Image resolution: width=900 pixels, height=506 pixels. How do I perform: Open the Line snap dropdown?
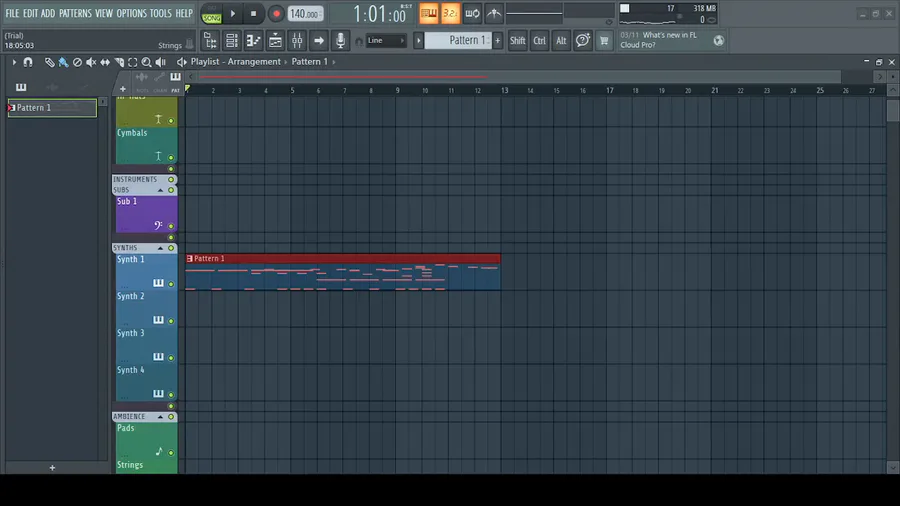click(x=386, y=41)
